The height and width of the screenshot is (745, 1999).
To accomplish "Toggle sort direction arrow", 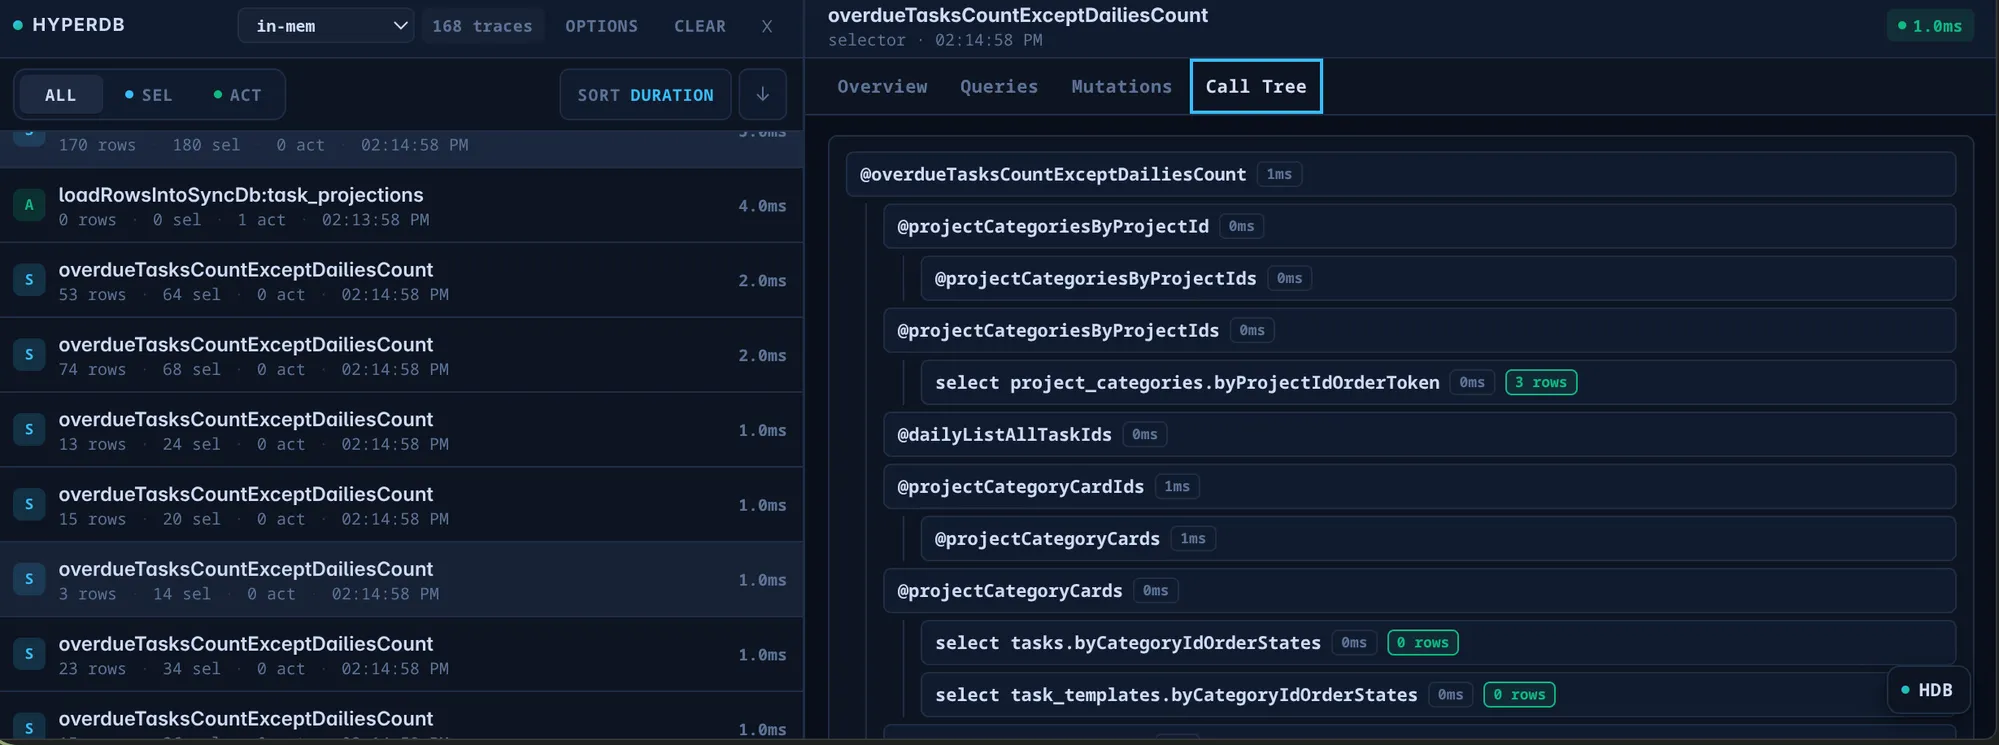I will [763, 95].
